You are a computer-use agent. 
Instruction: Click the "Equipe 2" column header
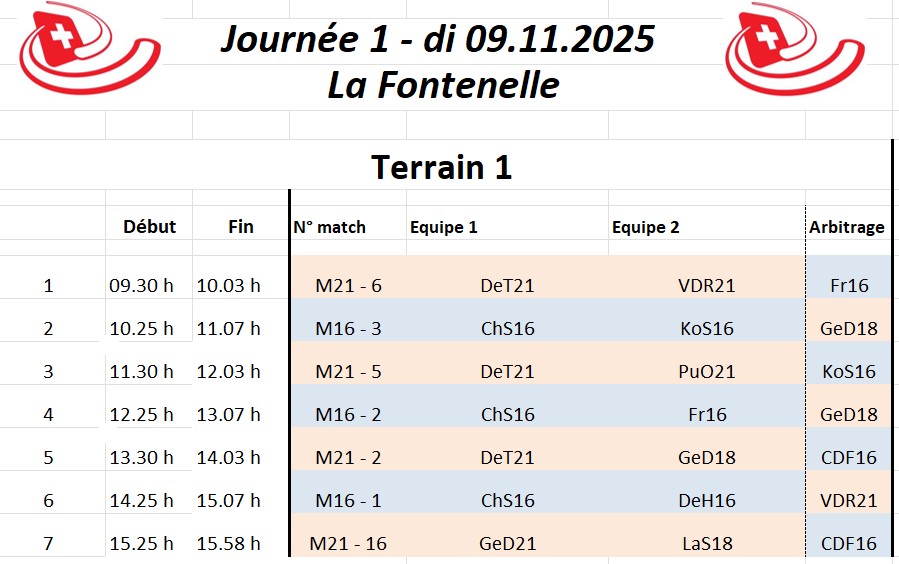(x=645, y=227)
